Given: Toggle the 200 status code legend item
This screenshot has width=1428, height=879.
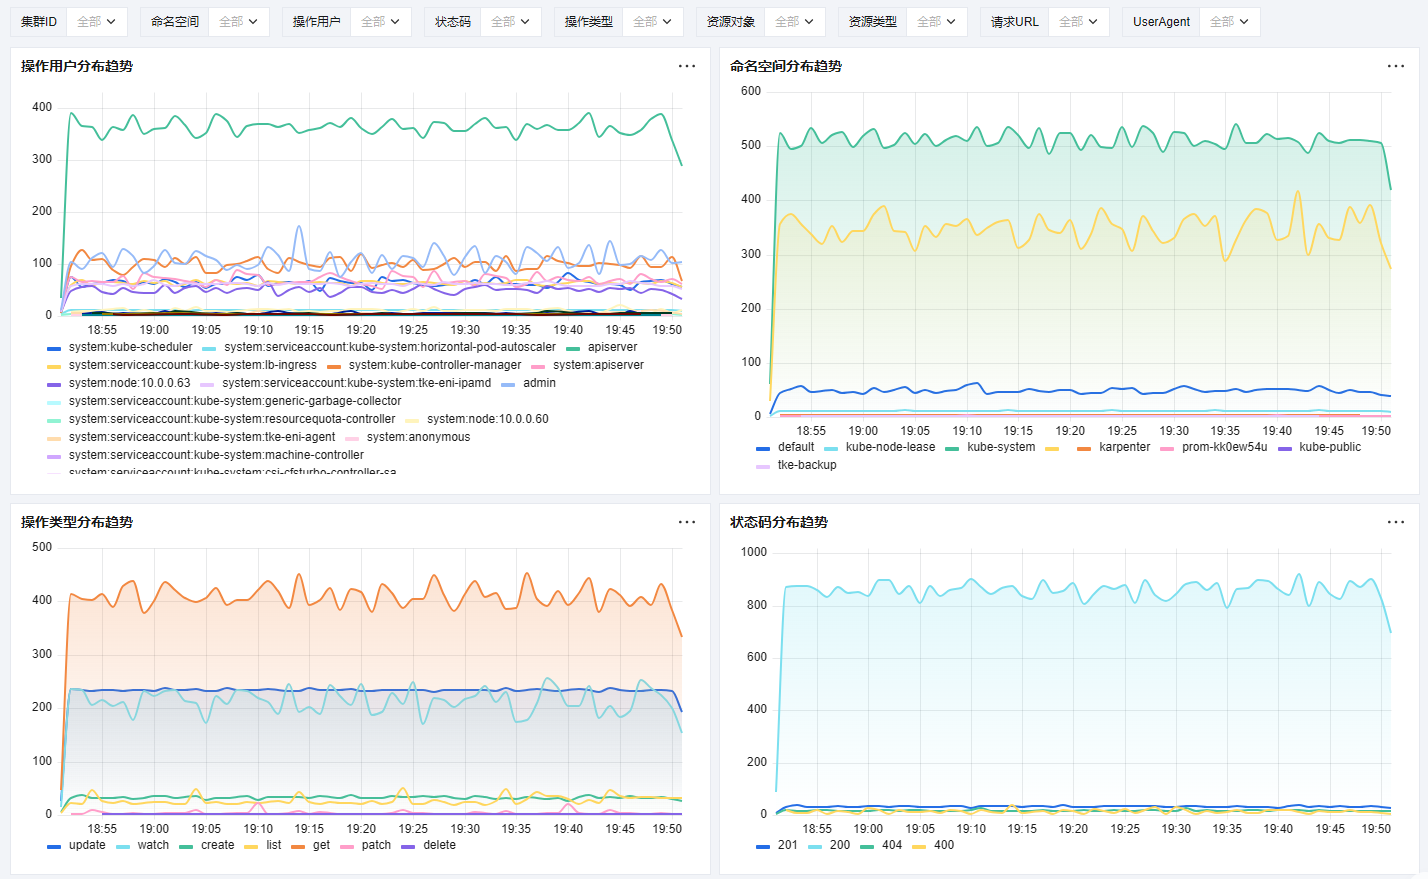Looking at the screenshot, I should (839, 845).
